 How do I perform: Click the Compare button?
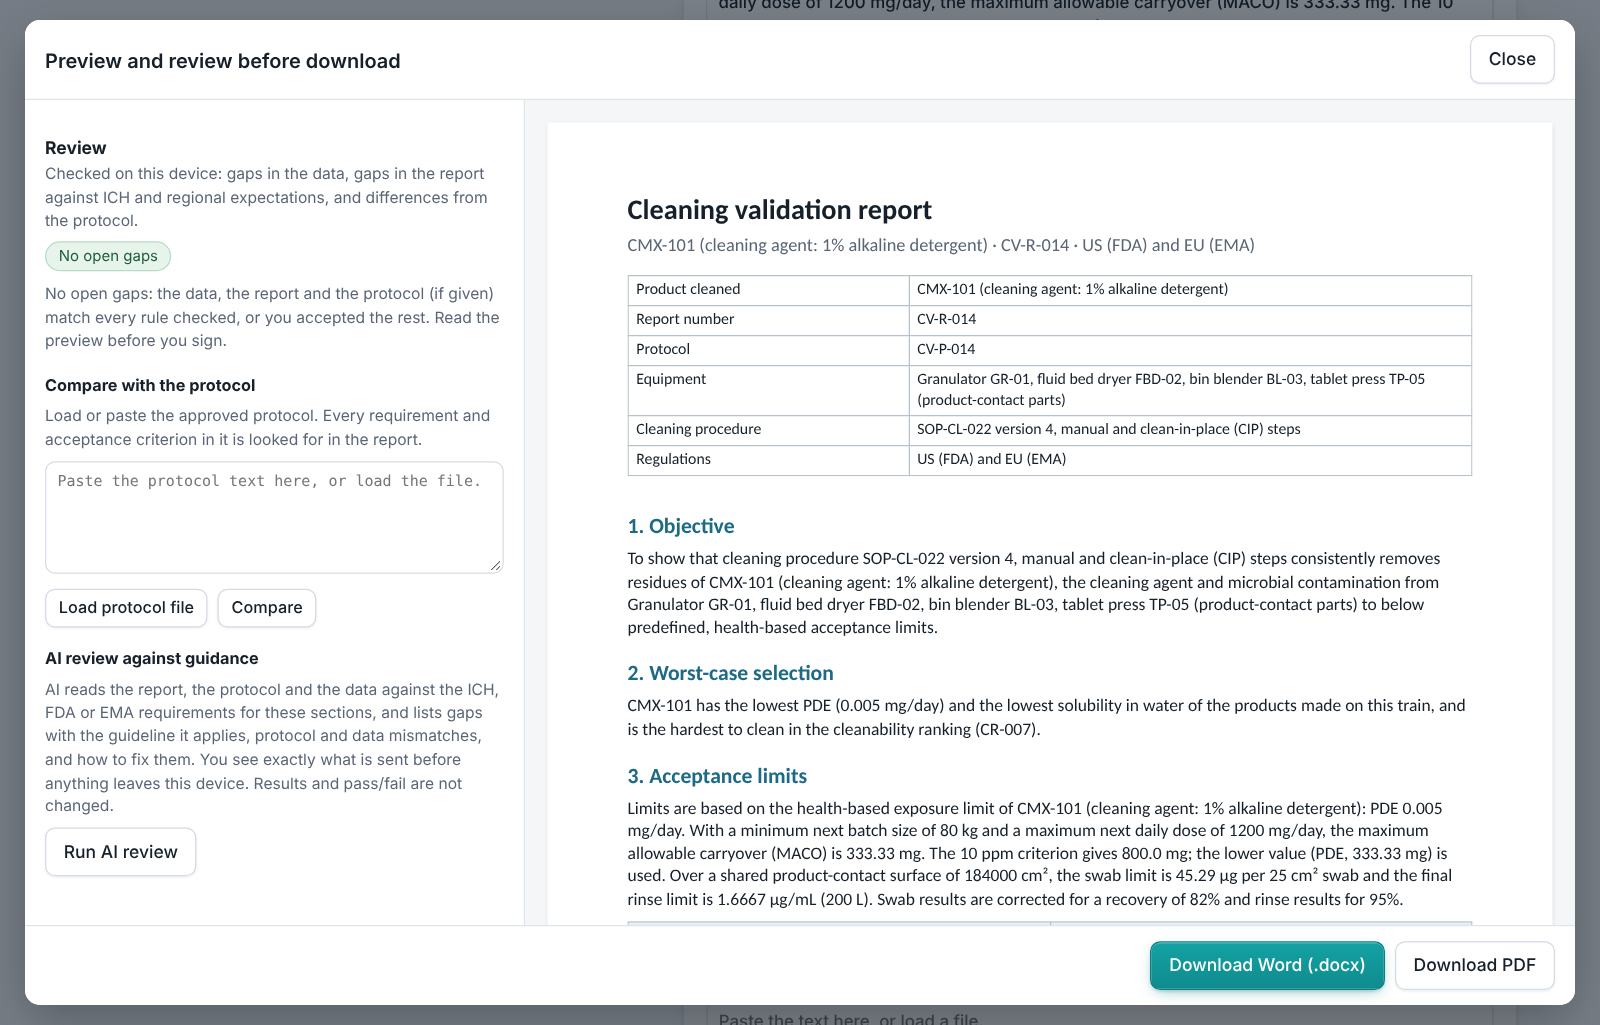[x=267, y=608]
